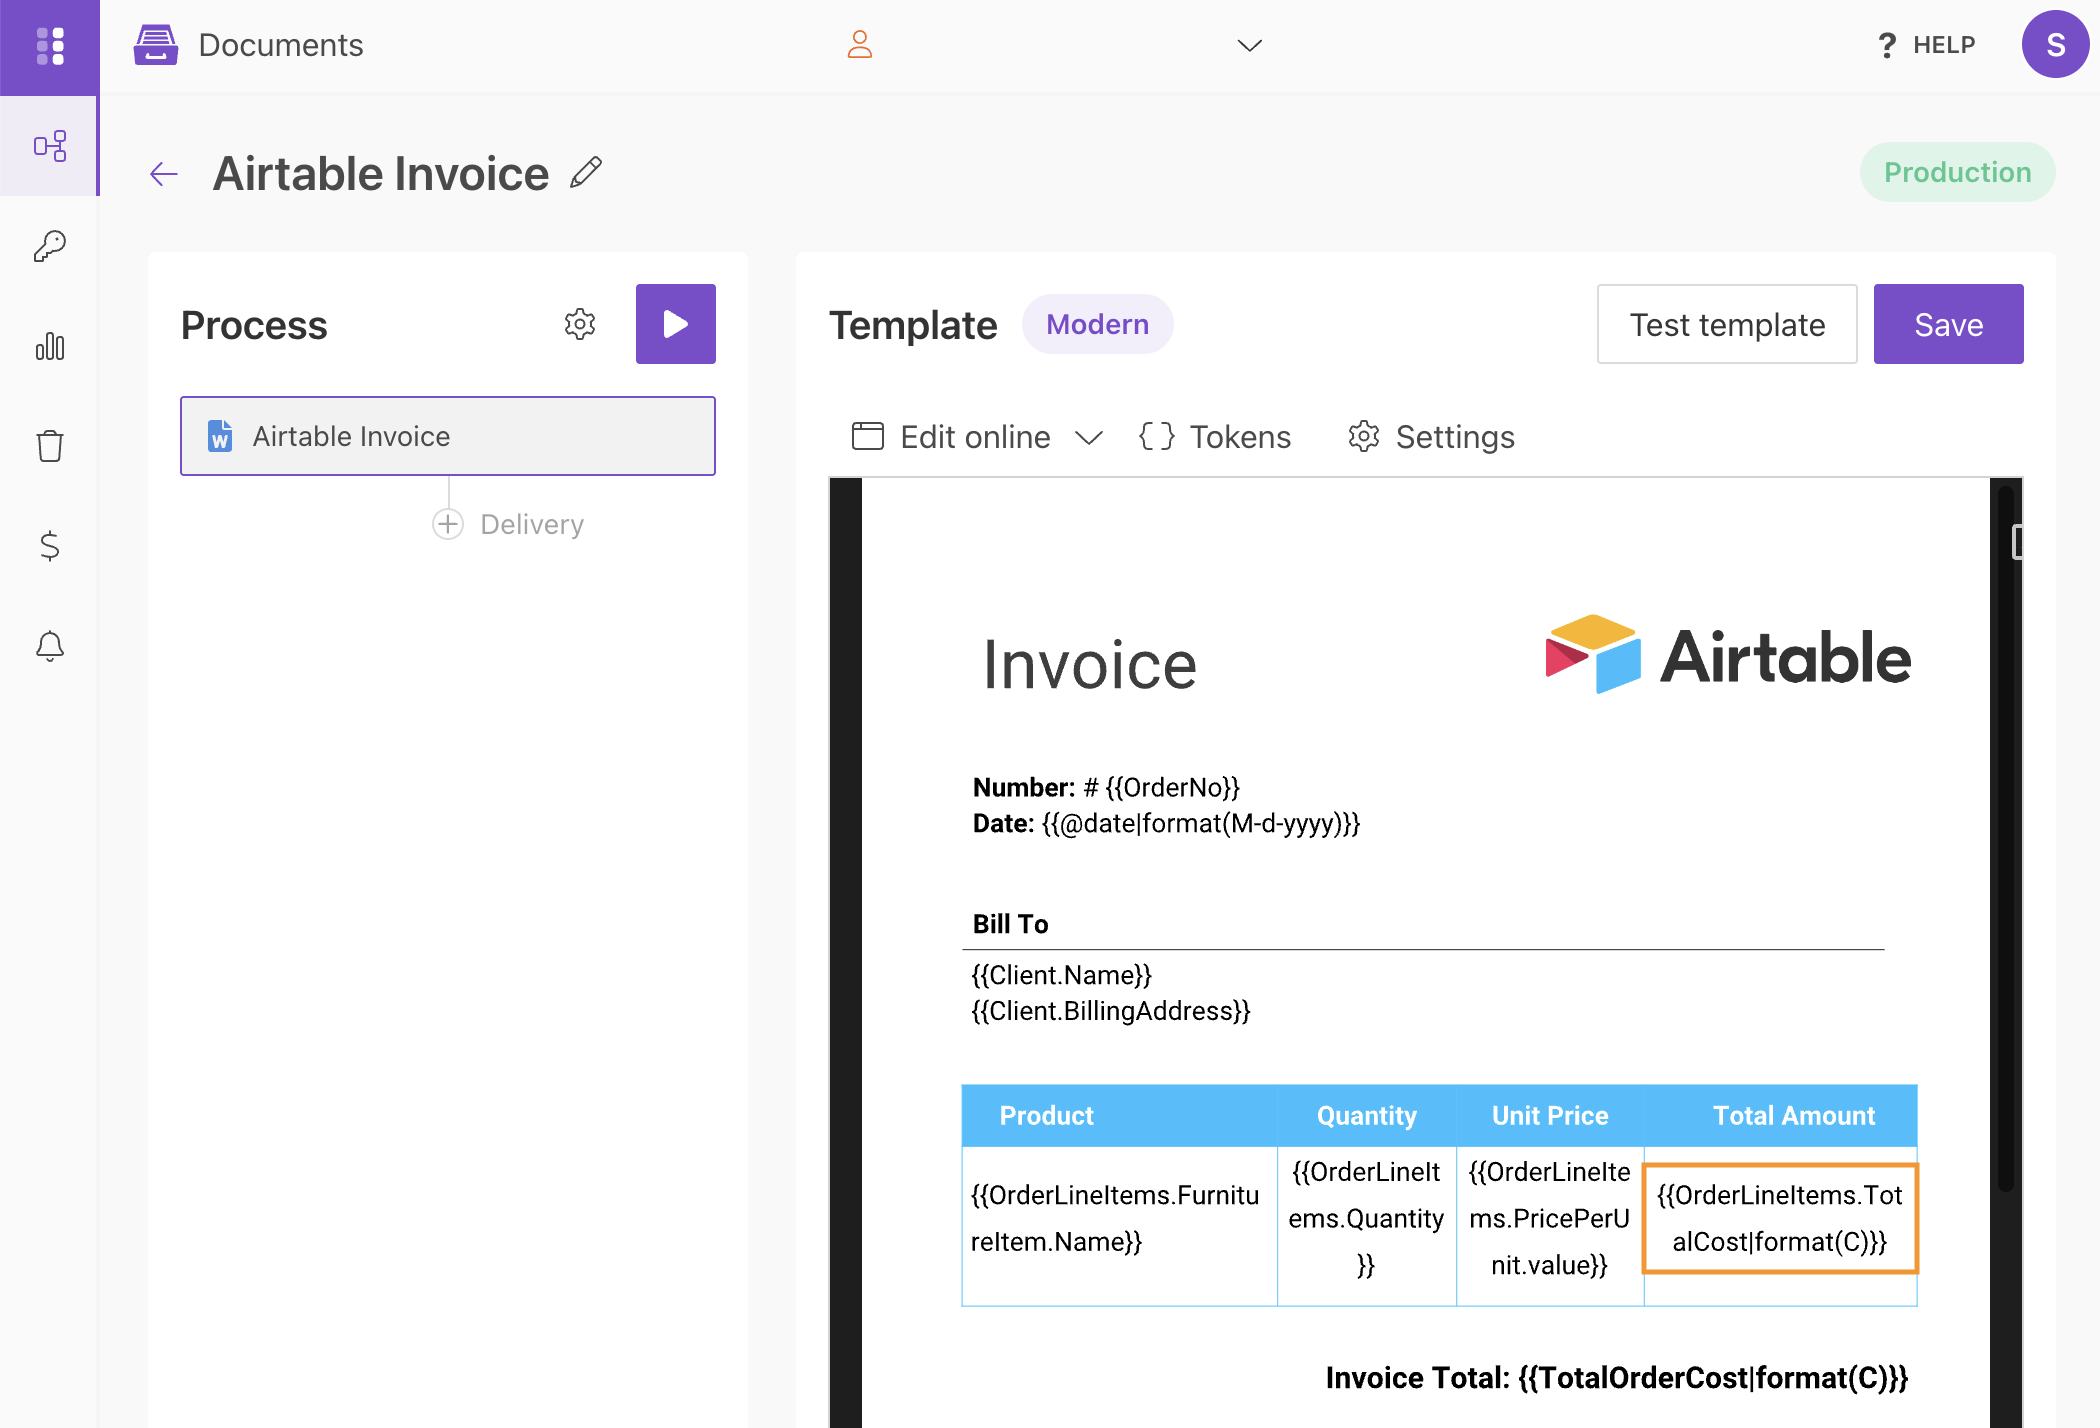Open the processes sidebar icon
The height and width of the screenshot is (1428, 2100).
click(50, 146)
